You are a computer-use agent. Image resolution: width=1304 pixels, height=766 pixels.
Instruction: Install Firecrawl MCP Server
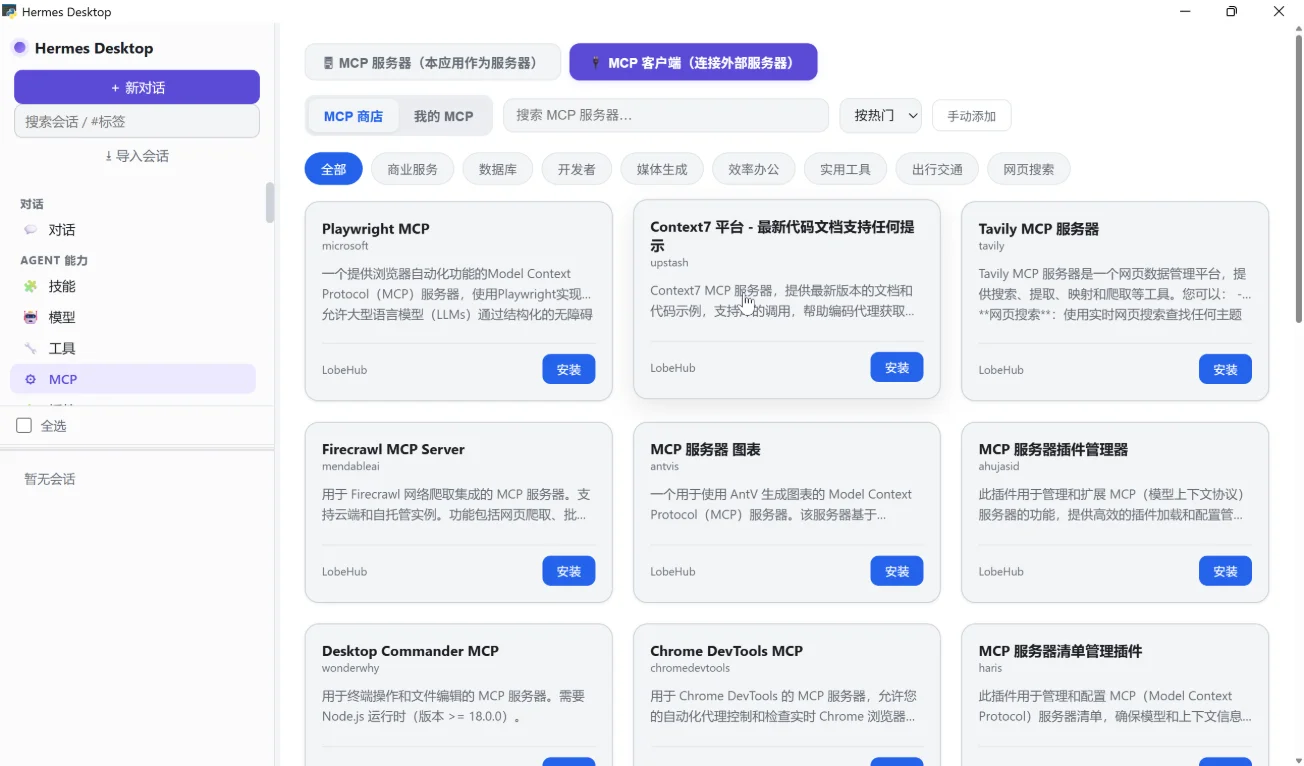point(569,572)
